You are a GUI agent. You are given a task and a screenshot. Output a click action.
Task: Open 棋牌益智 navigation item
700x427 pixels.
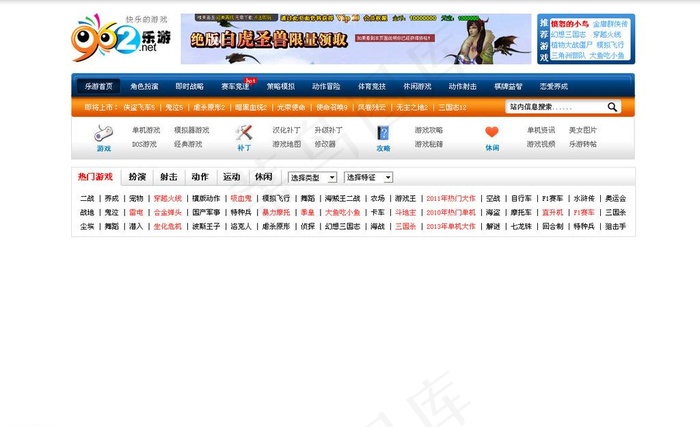coord(508,86)
